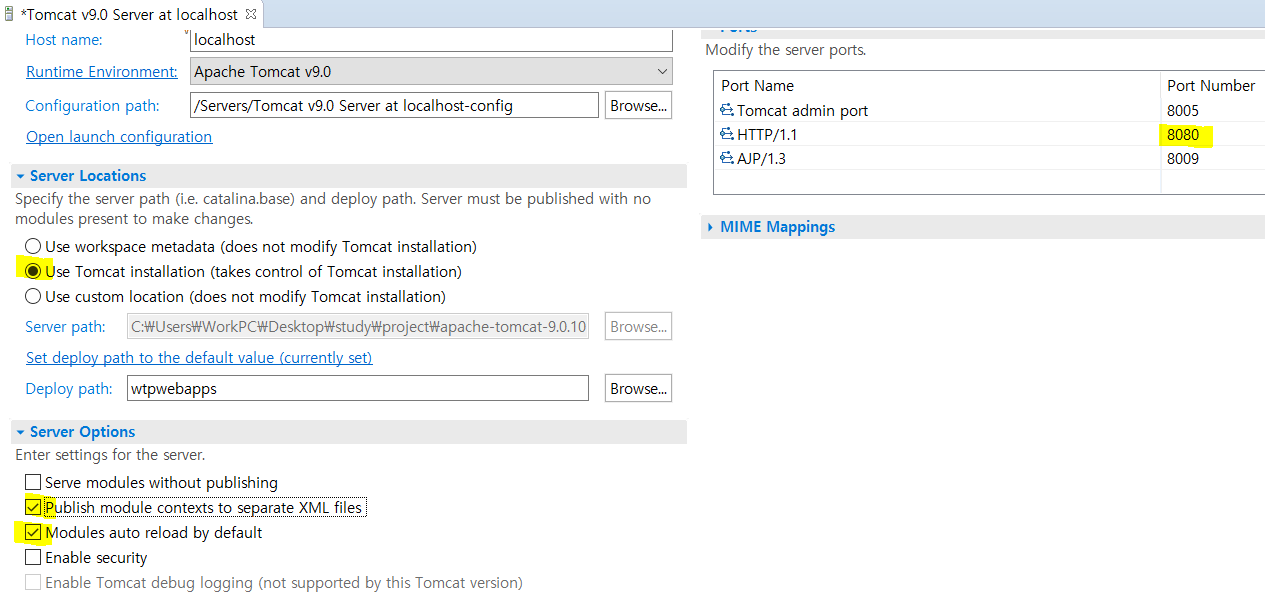Click the Server Options section title
The image size is (1265, 594).
pos(82,432)
